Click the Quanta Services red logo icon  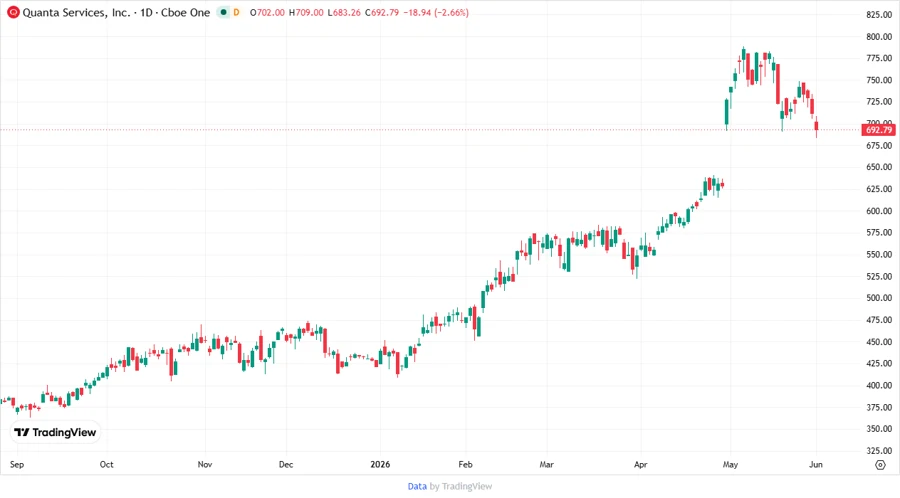[13, 12]
